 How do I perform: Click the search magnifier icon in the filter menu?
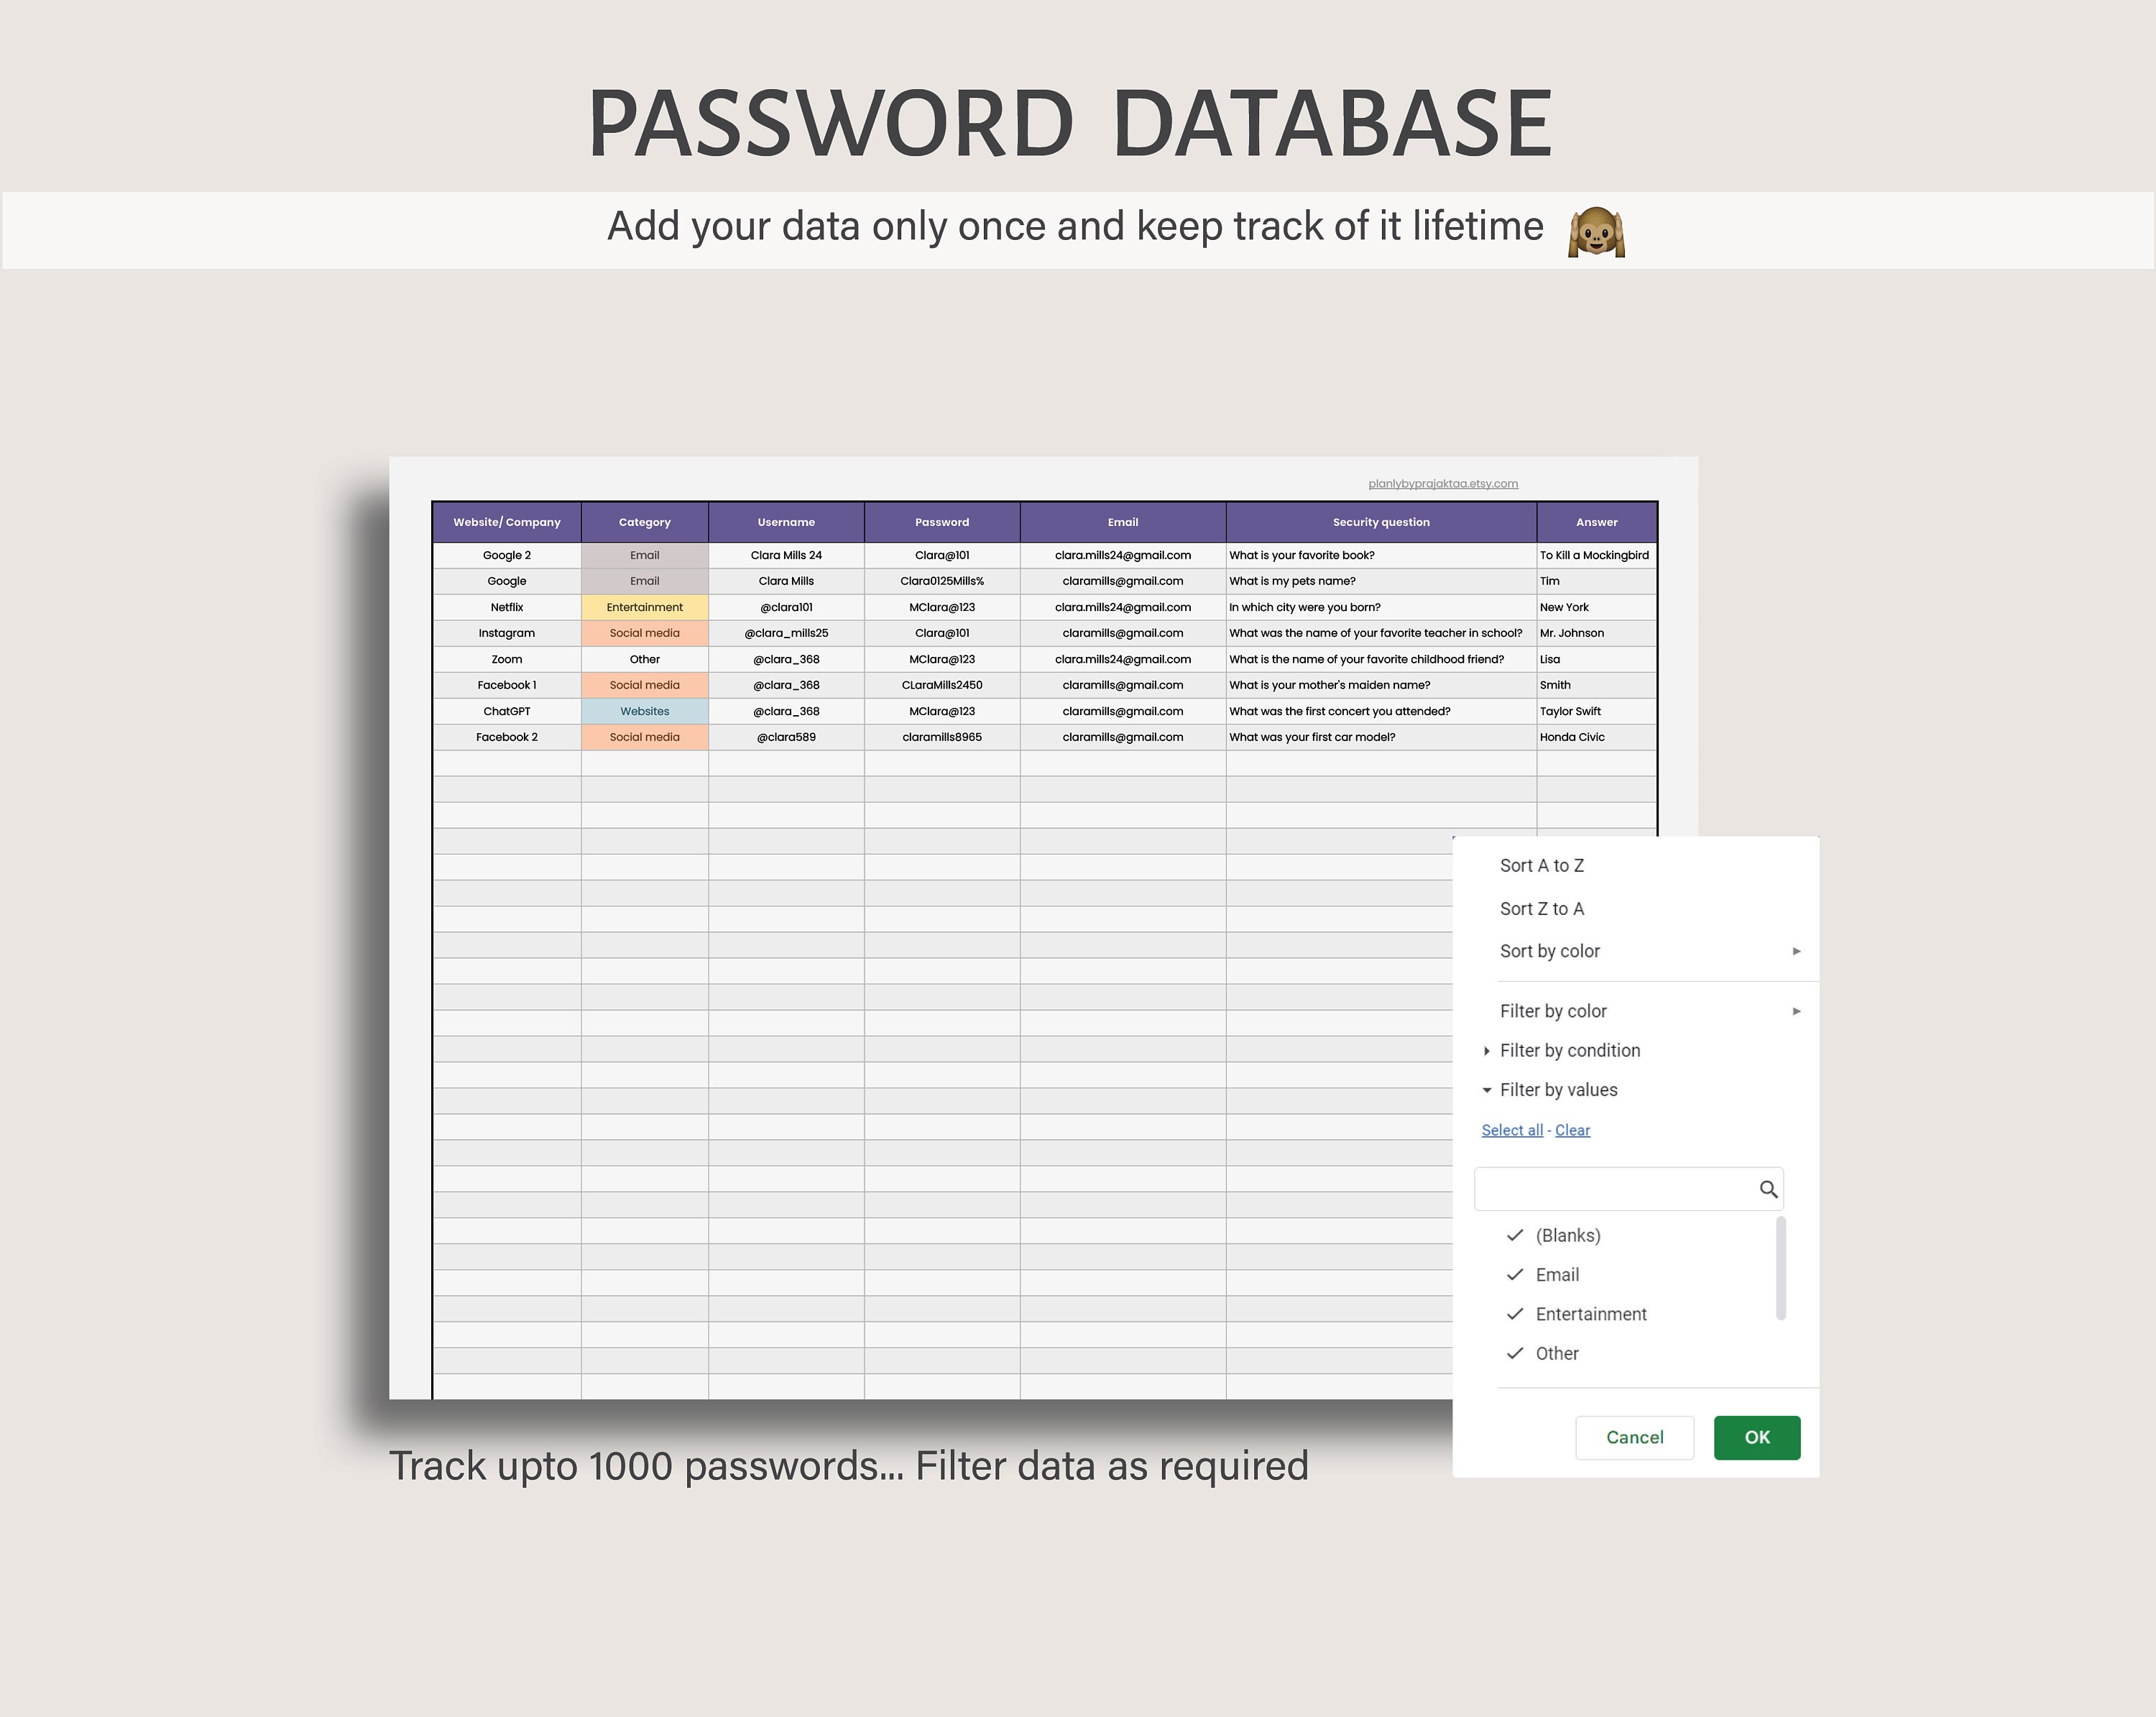click(x=1768, y=1188)
